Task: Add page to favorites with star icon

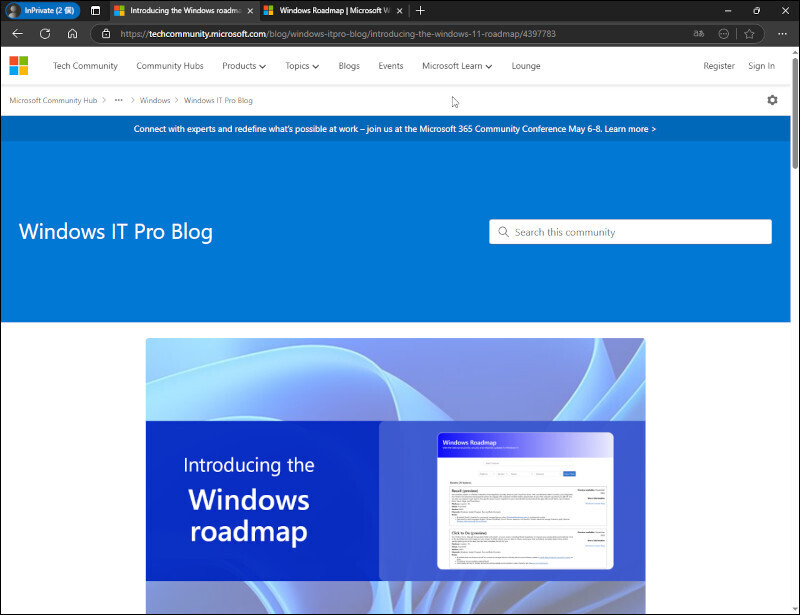Action: pyautogui.click(x=749, y=34)
